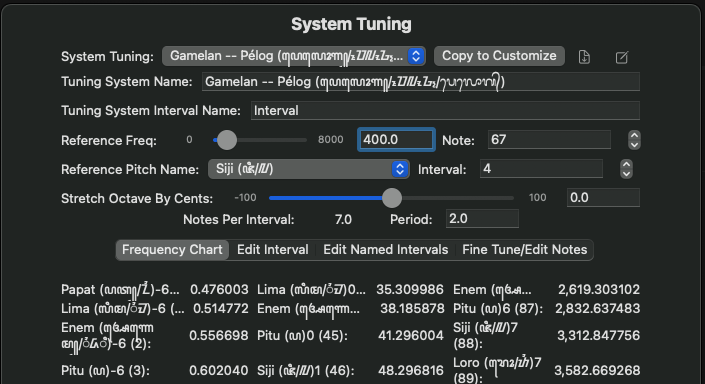Click the Interval field showing 4

point(541,169)
